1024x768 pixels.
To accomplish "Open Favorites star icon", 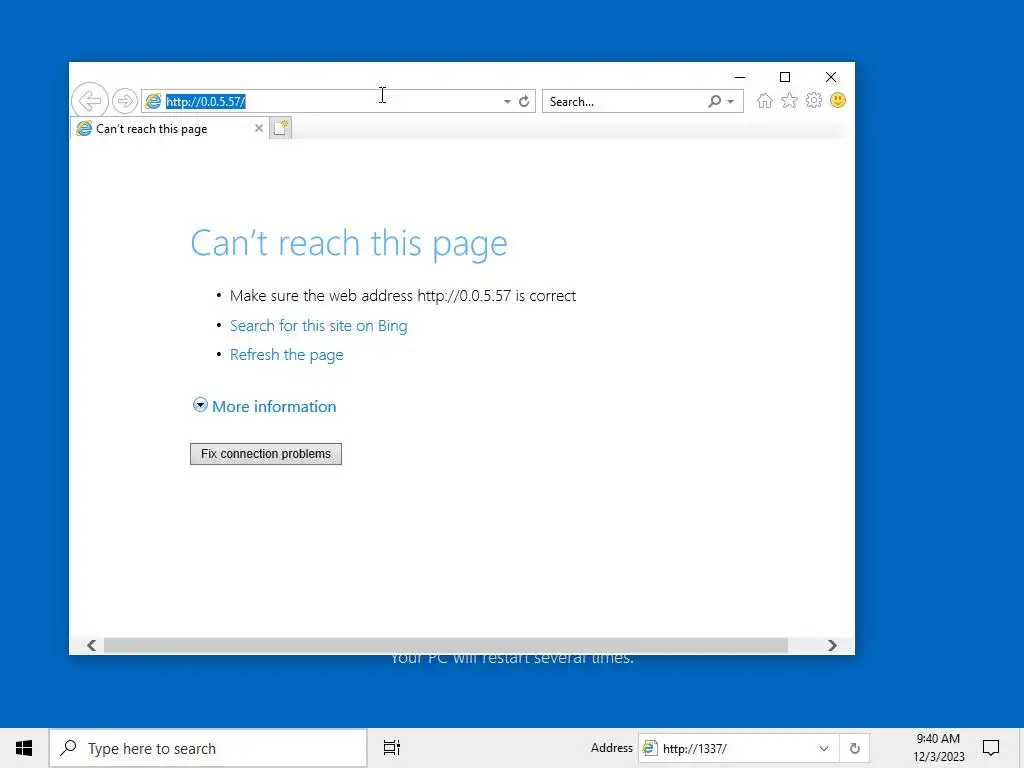I will [x=789, y=101].
